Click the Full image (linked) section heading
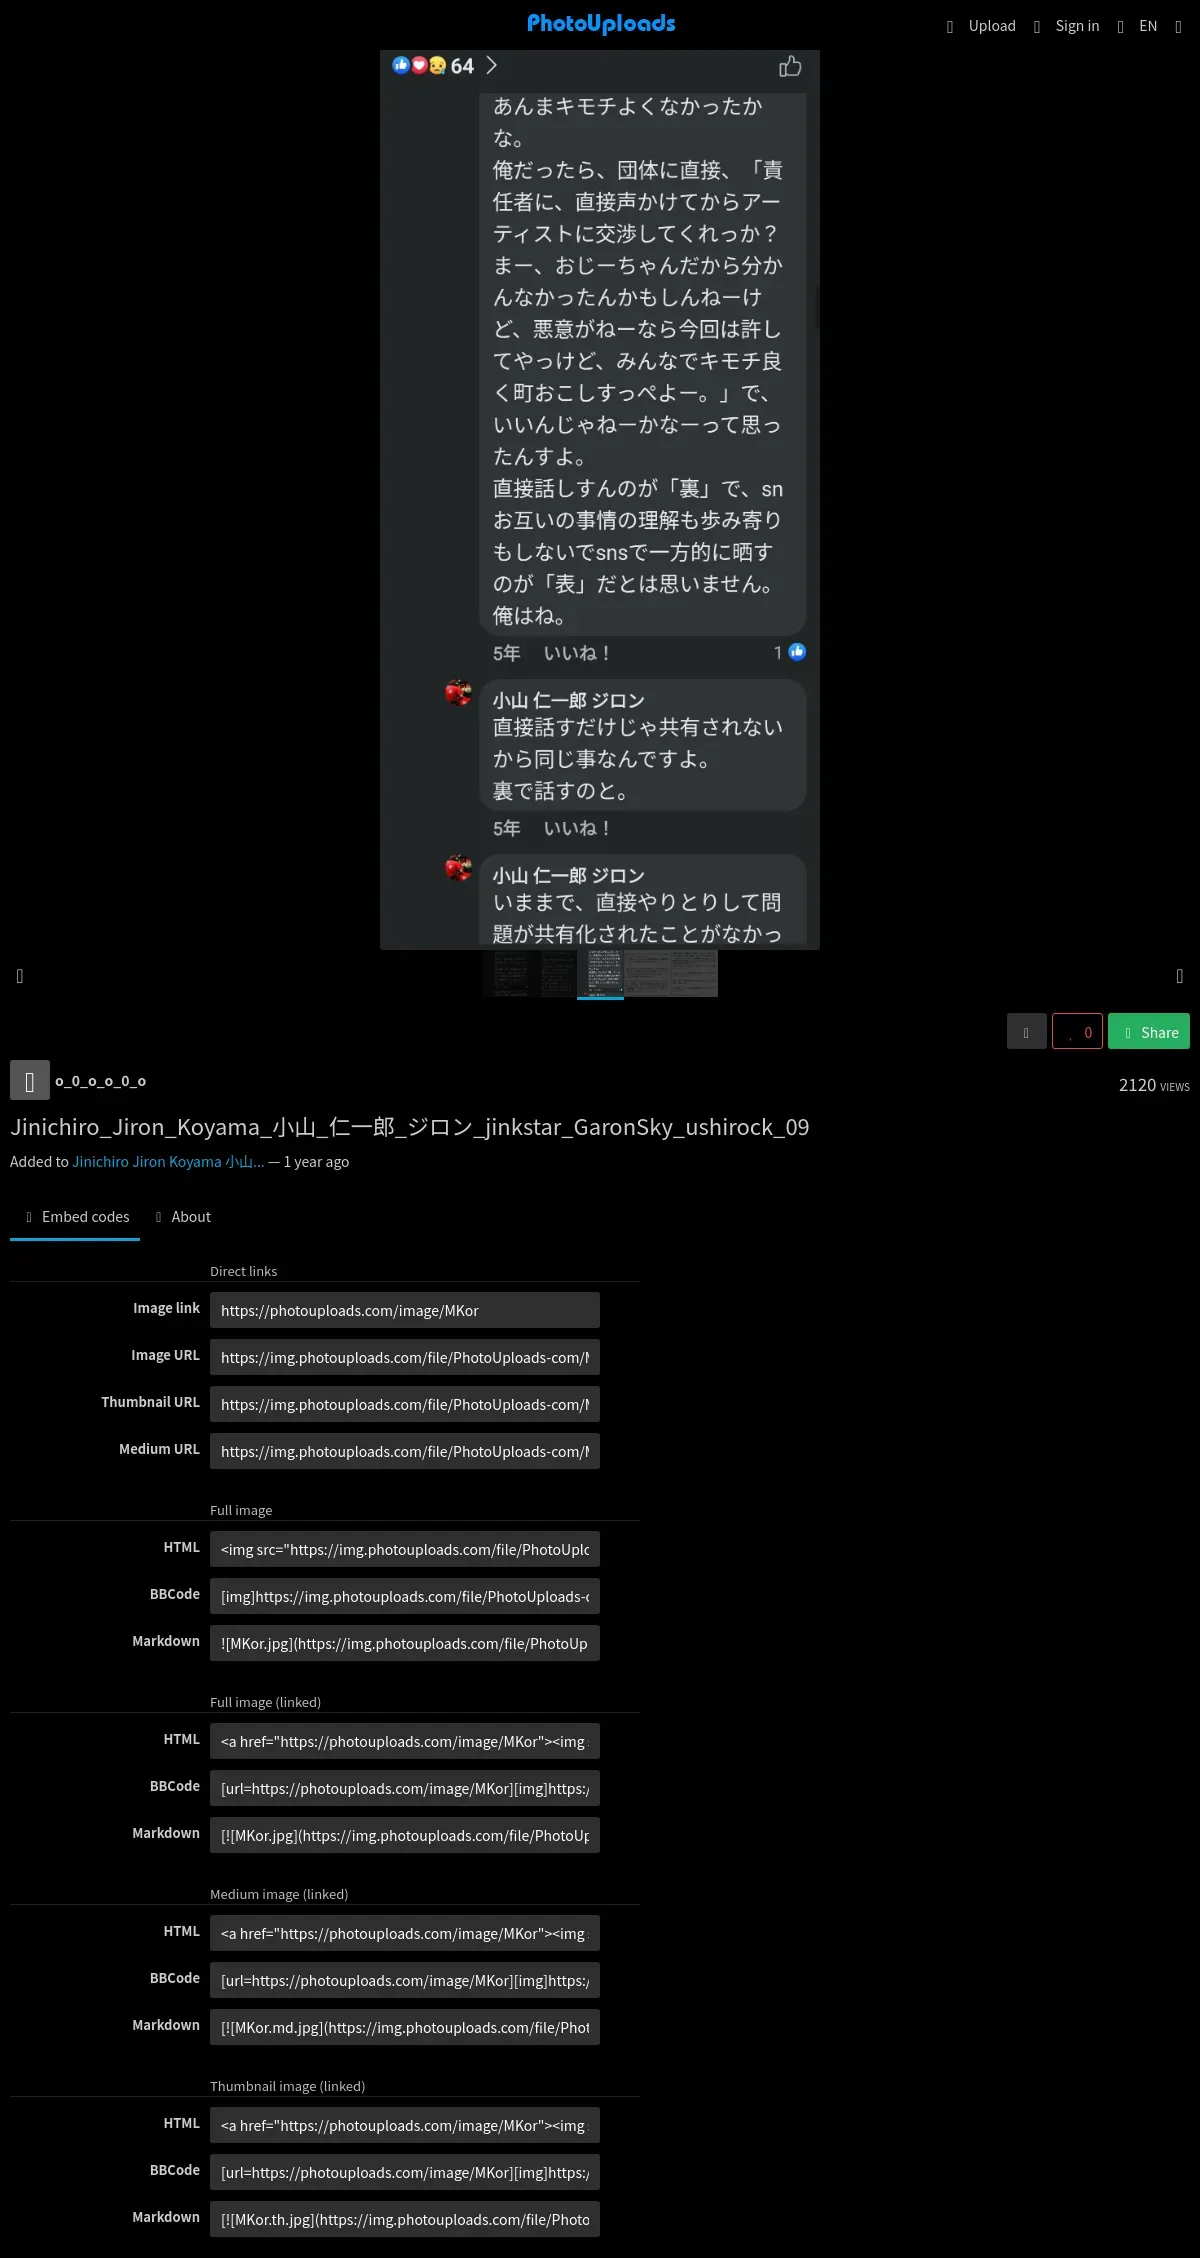This screenshot has height=2258, width=1200. (265, 1702)
